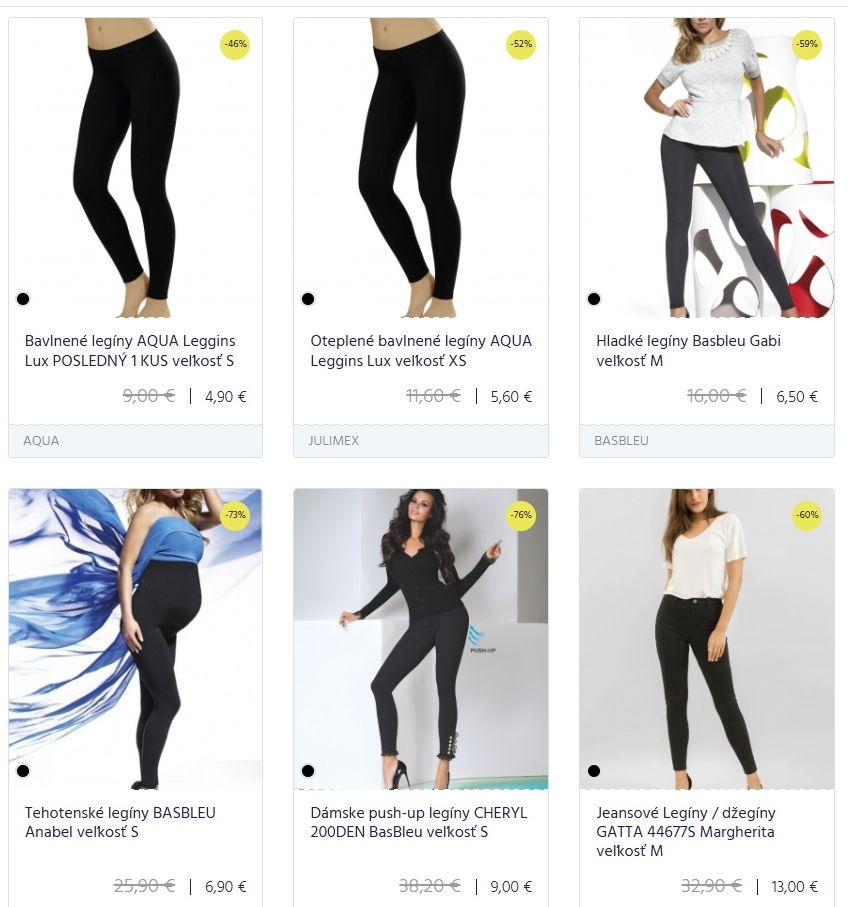
Task: Choose black swatch on Tehotenské legíny Anabel
Action: coord(23,771)
